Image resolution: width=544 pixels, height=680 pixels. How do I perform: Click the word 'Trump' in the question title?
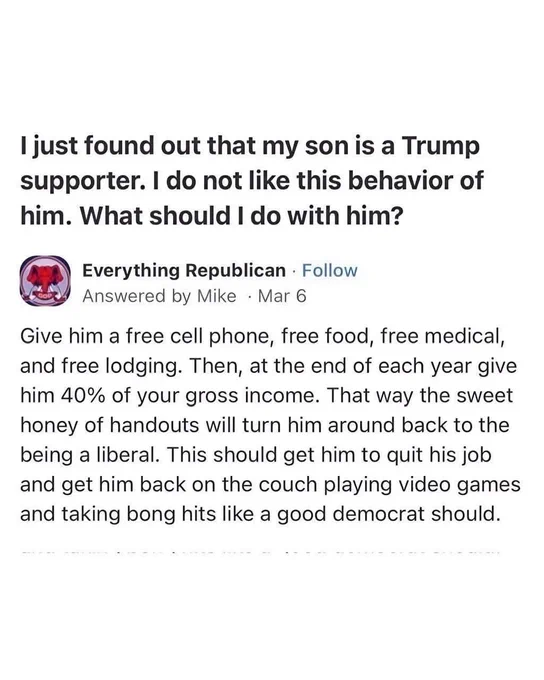click(x=441, y=146)
